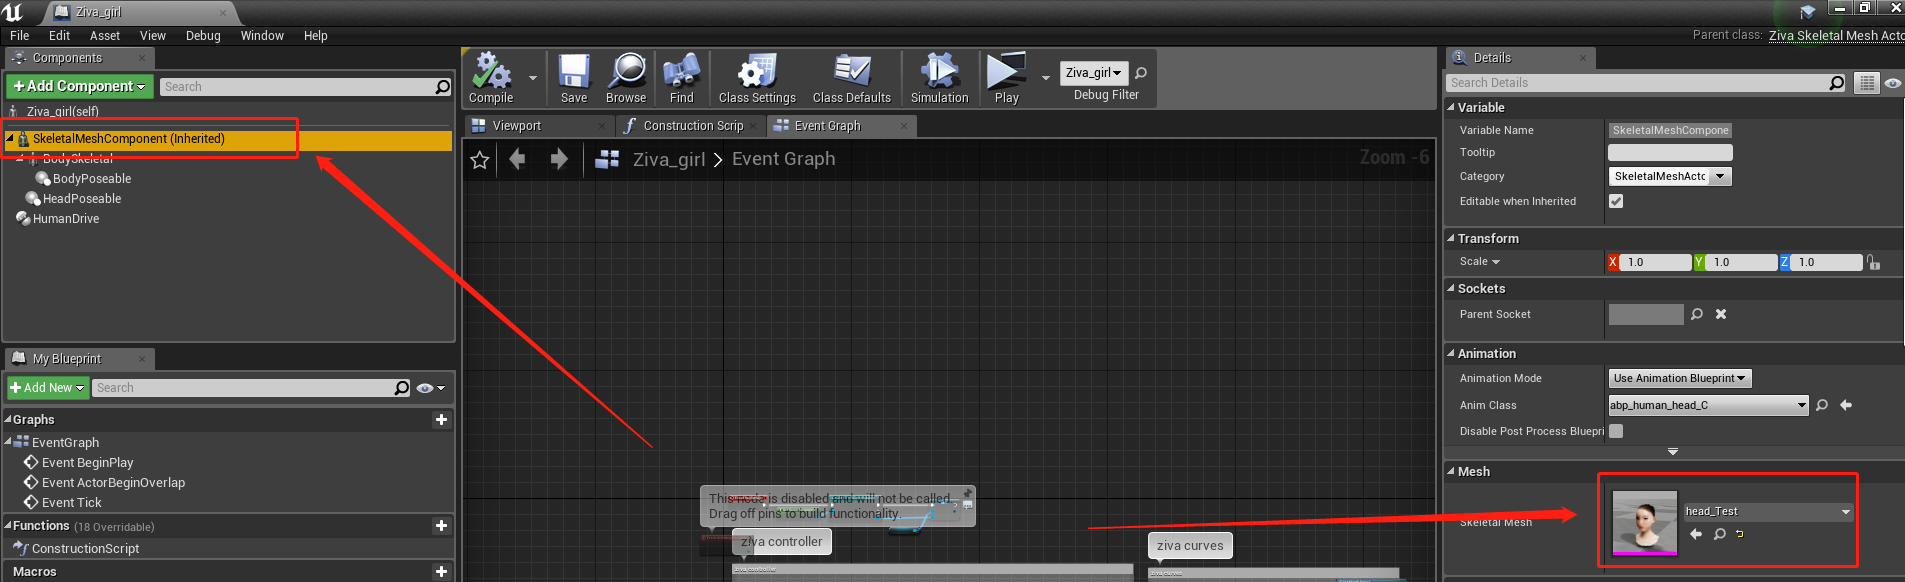Browse to asset with the magnifier icon
Screen dimensions: 1905x582
627,72
